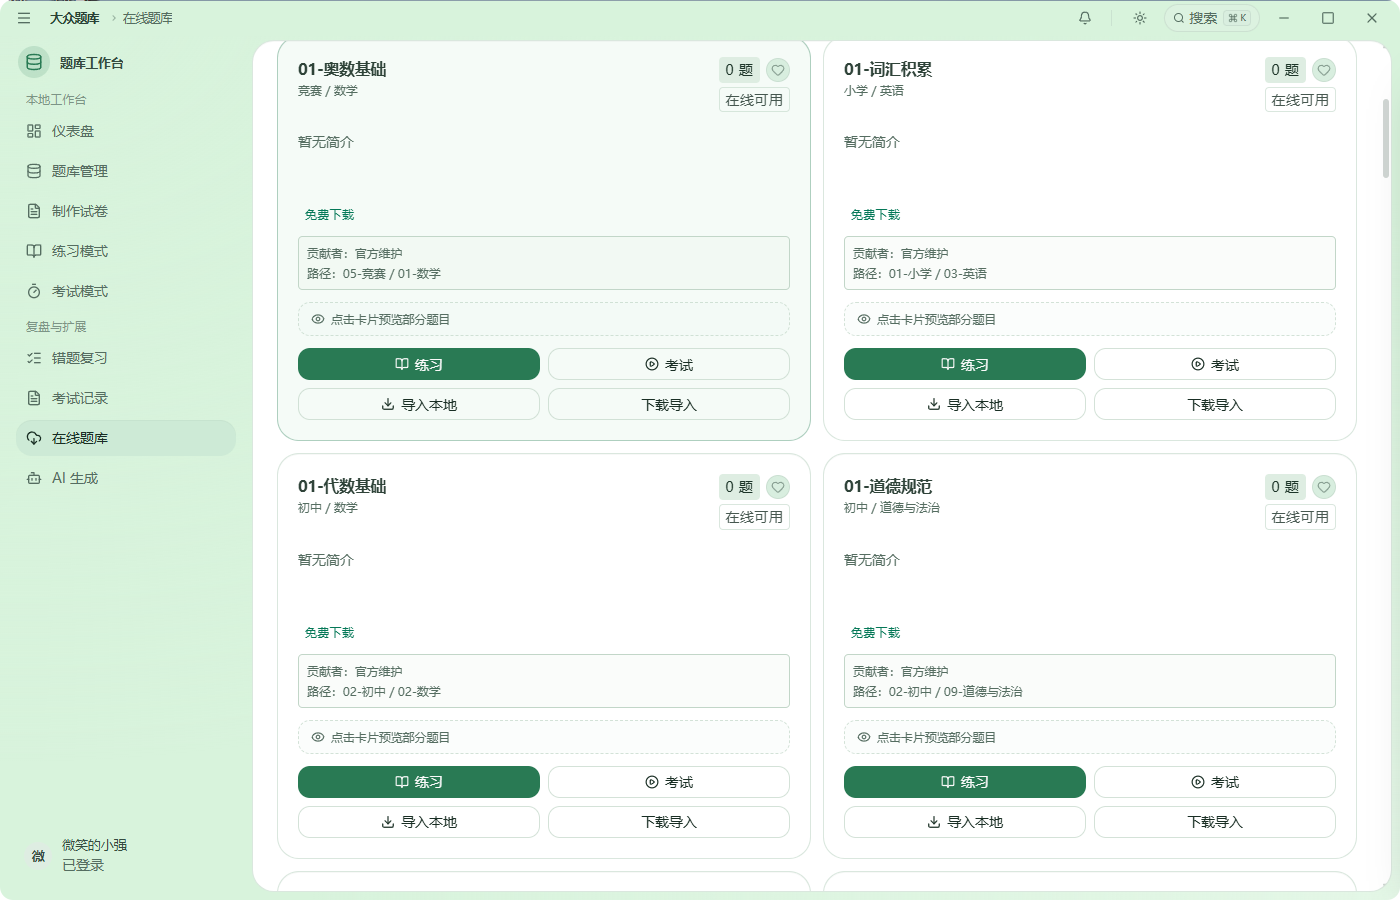Click preview hint on 01-奥数基础 card

coord(544,319)
